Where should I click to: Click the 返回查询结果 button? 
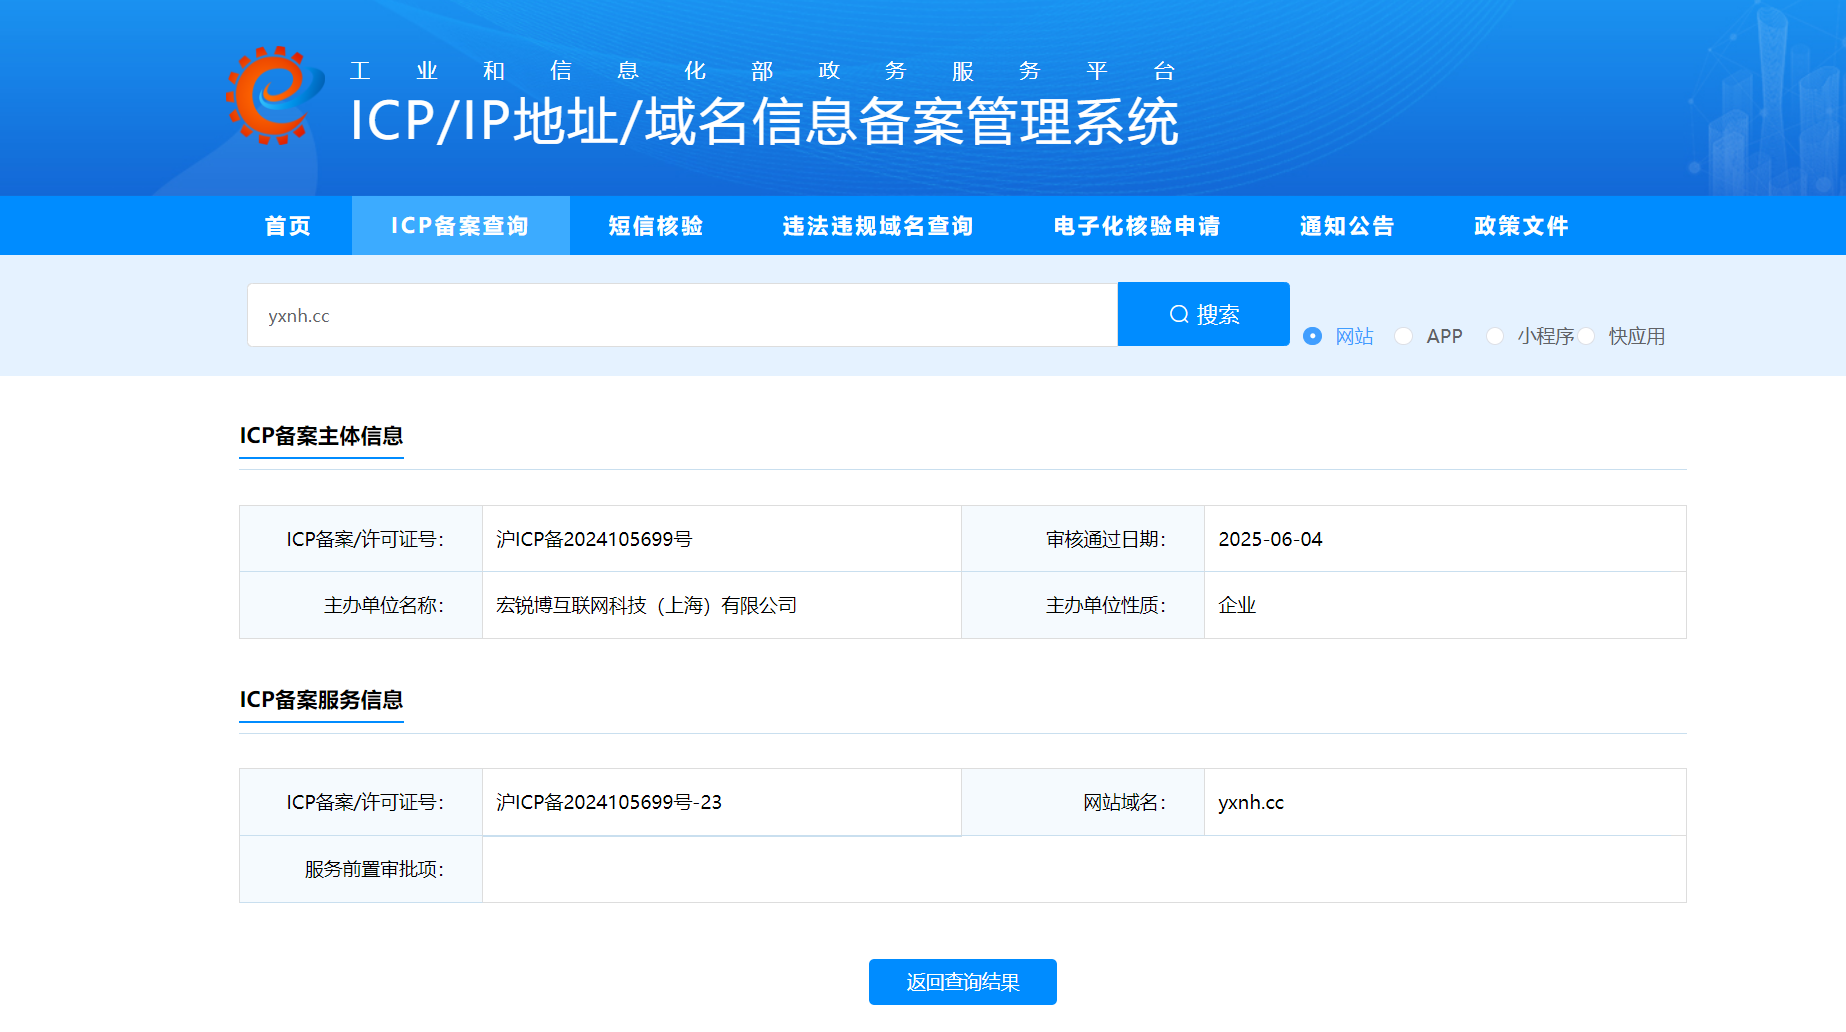click(963, 982)
